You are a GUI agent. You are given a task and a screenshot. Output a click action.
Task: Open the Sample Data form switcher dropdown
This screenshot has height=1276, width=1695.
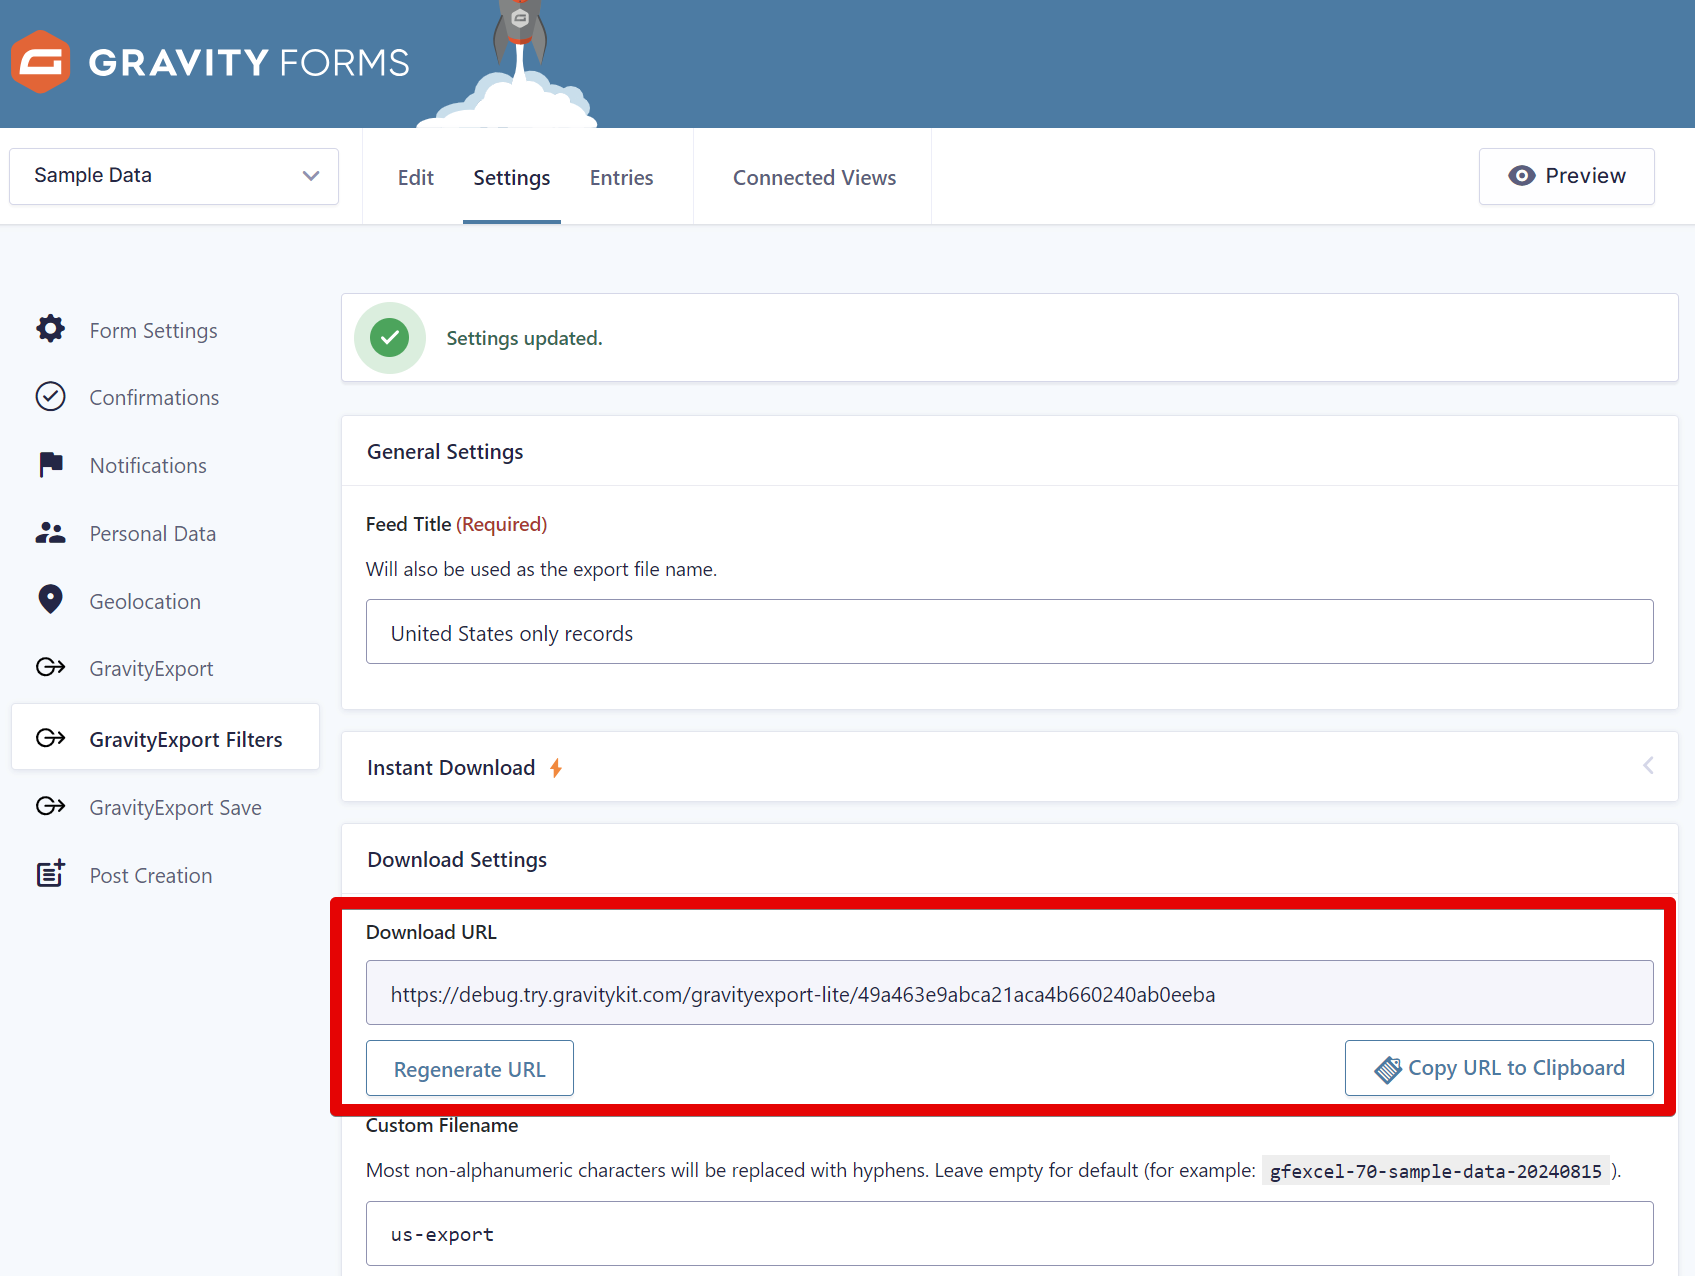[x=174, y=176]
